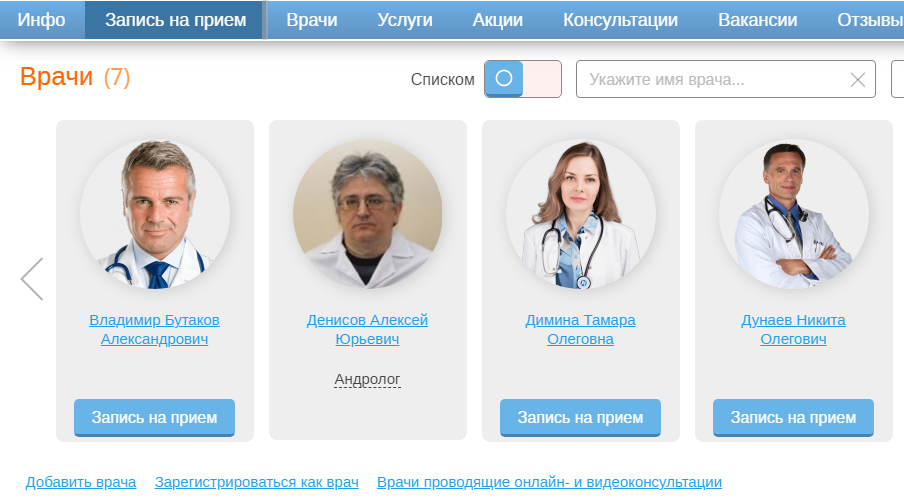Toggle the Списком list view switch
This screenshot has width=904, height=498.
[x=522, y=79]
